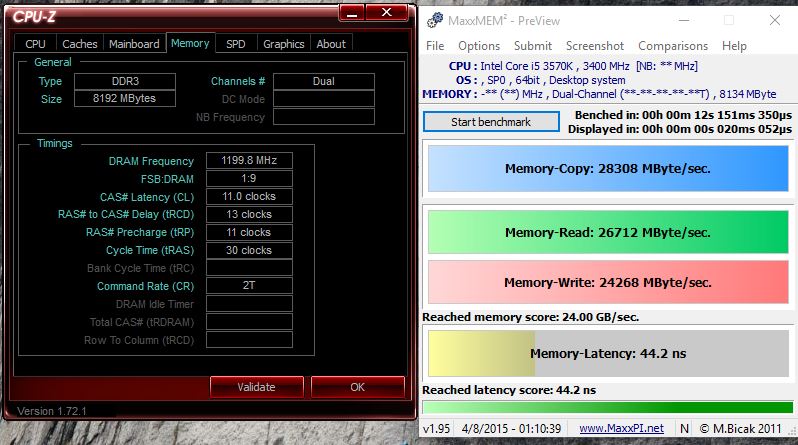Open the Options menu in MaxxMEM
798x445 pixels.
coord(479,46)
